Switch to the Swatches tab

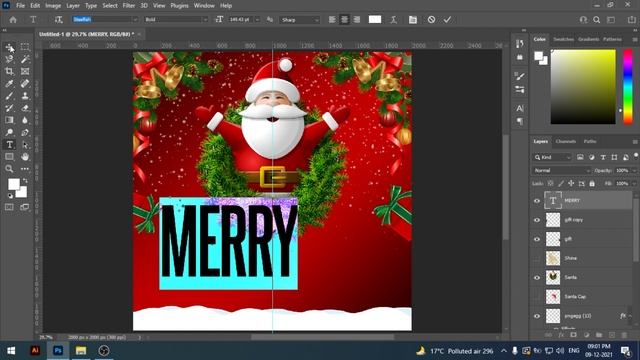(563, 39)
